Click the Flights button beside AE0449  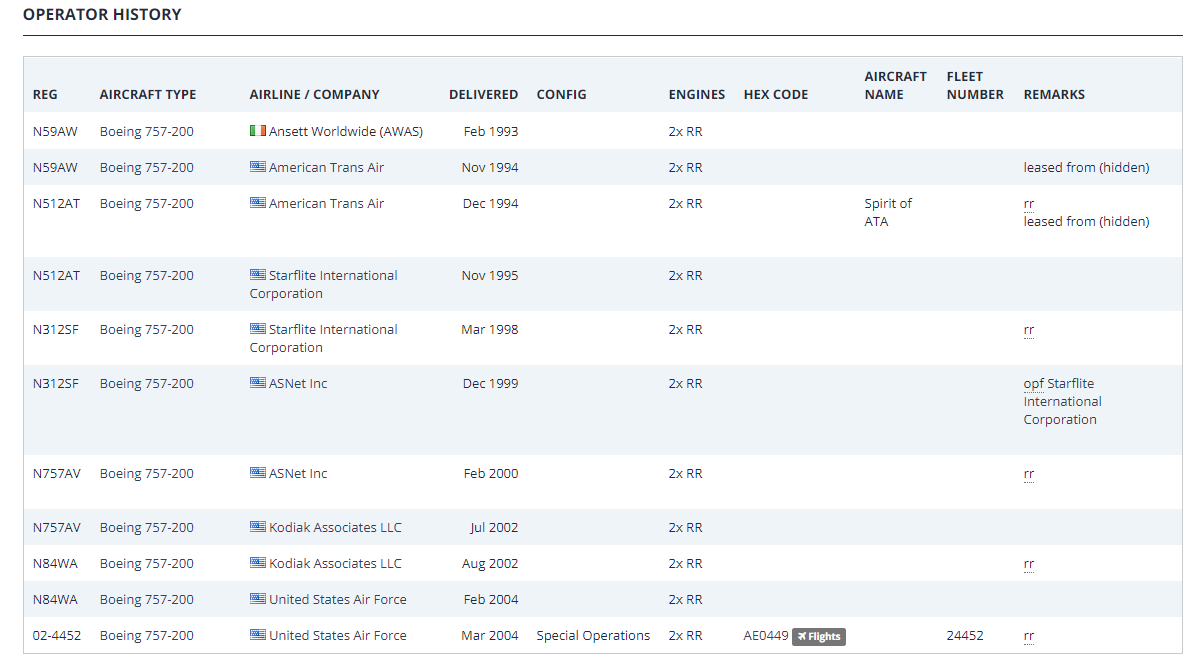818,637
